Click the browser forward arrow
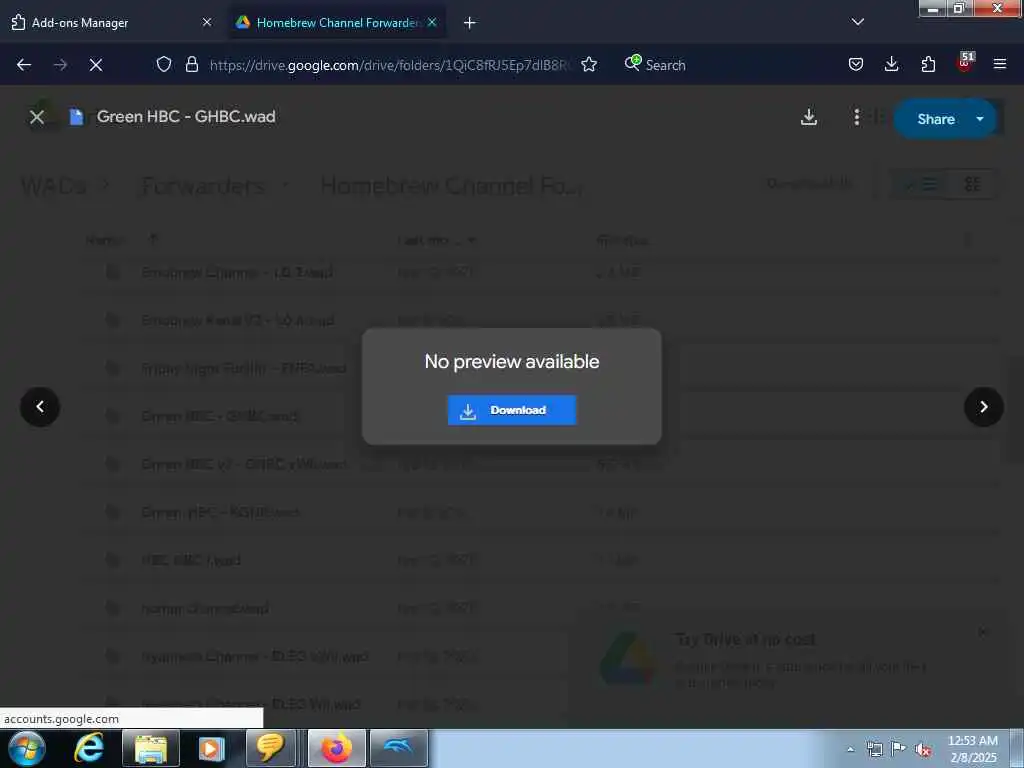The width and height of the screenshot is (1024, 768). point(60,65)
